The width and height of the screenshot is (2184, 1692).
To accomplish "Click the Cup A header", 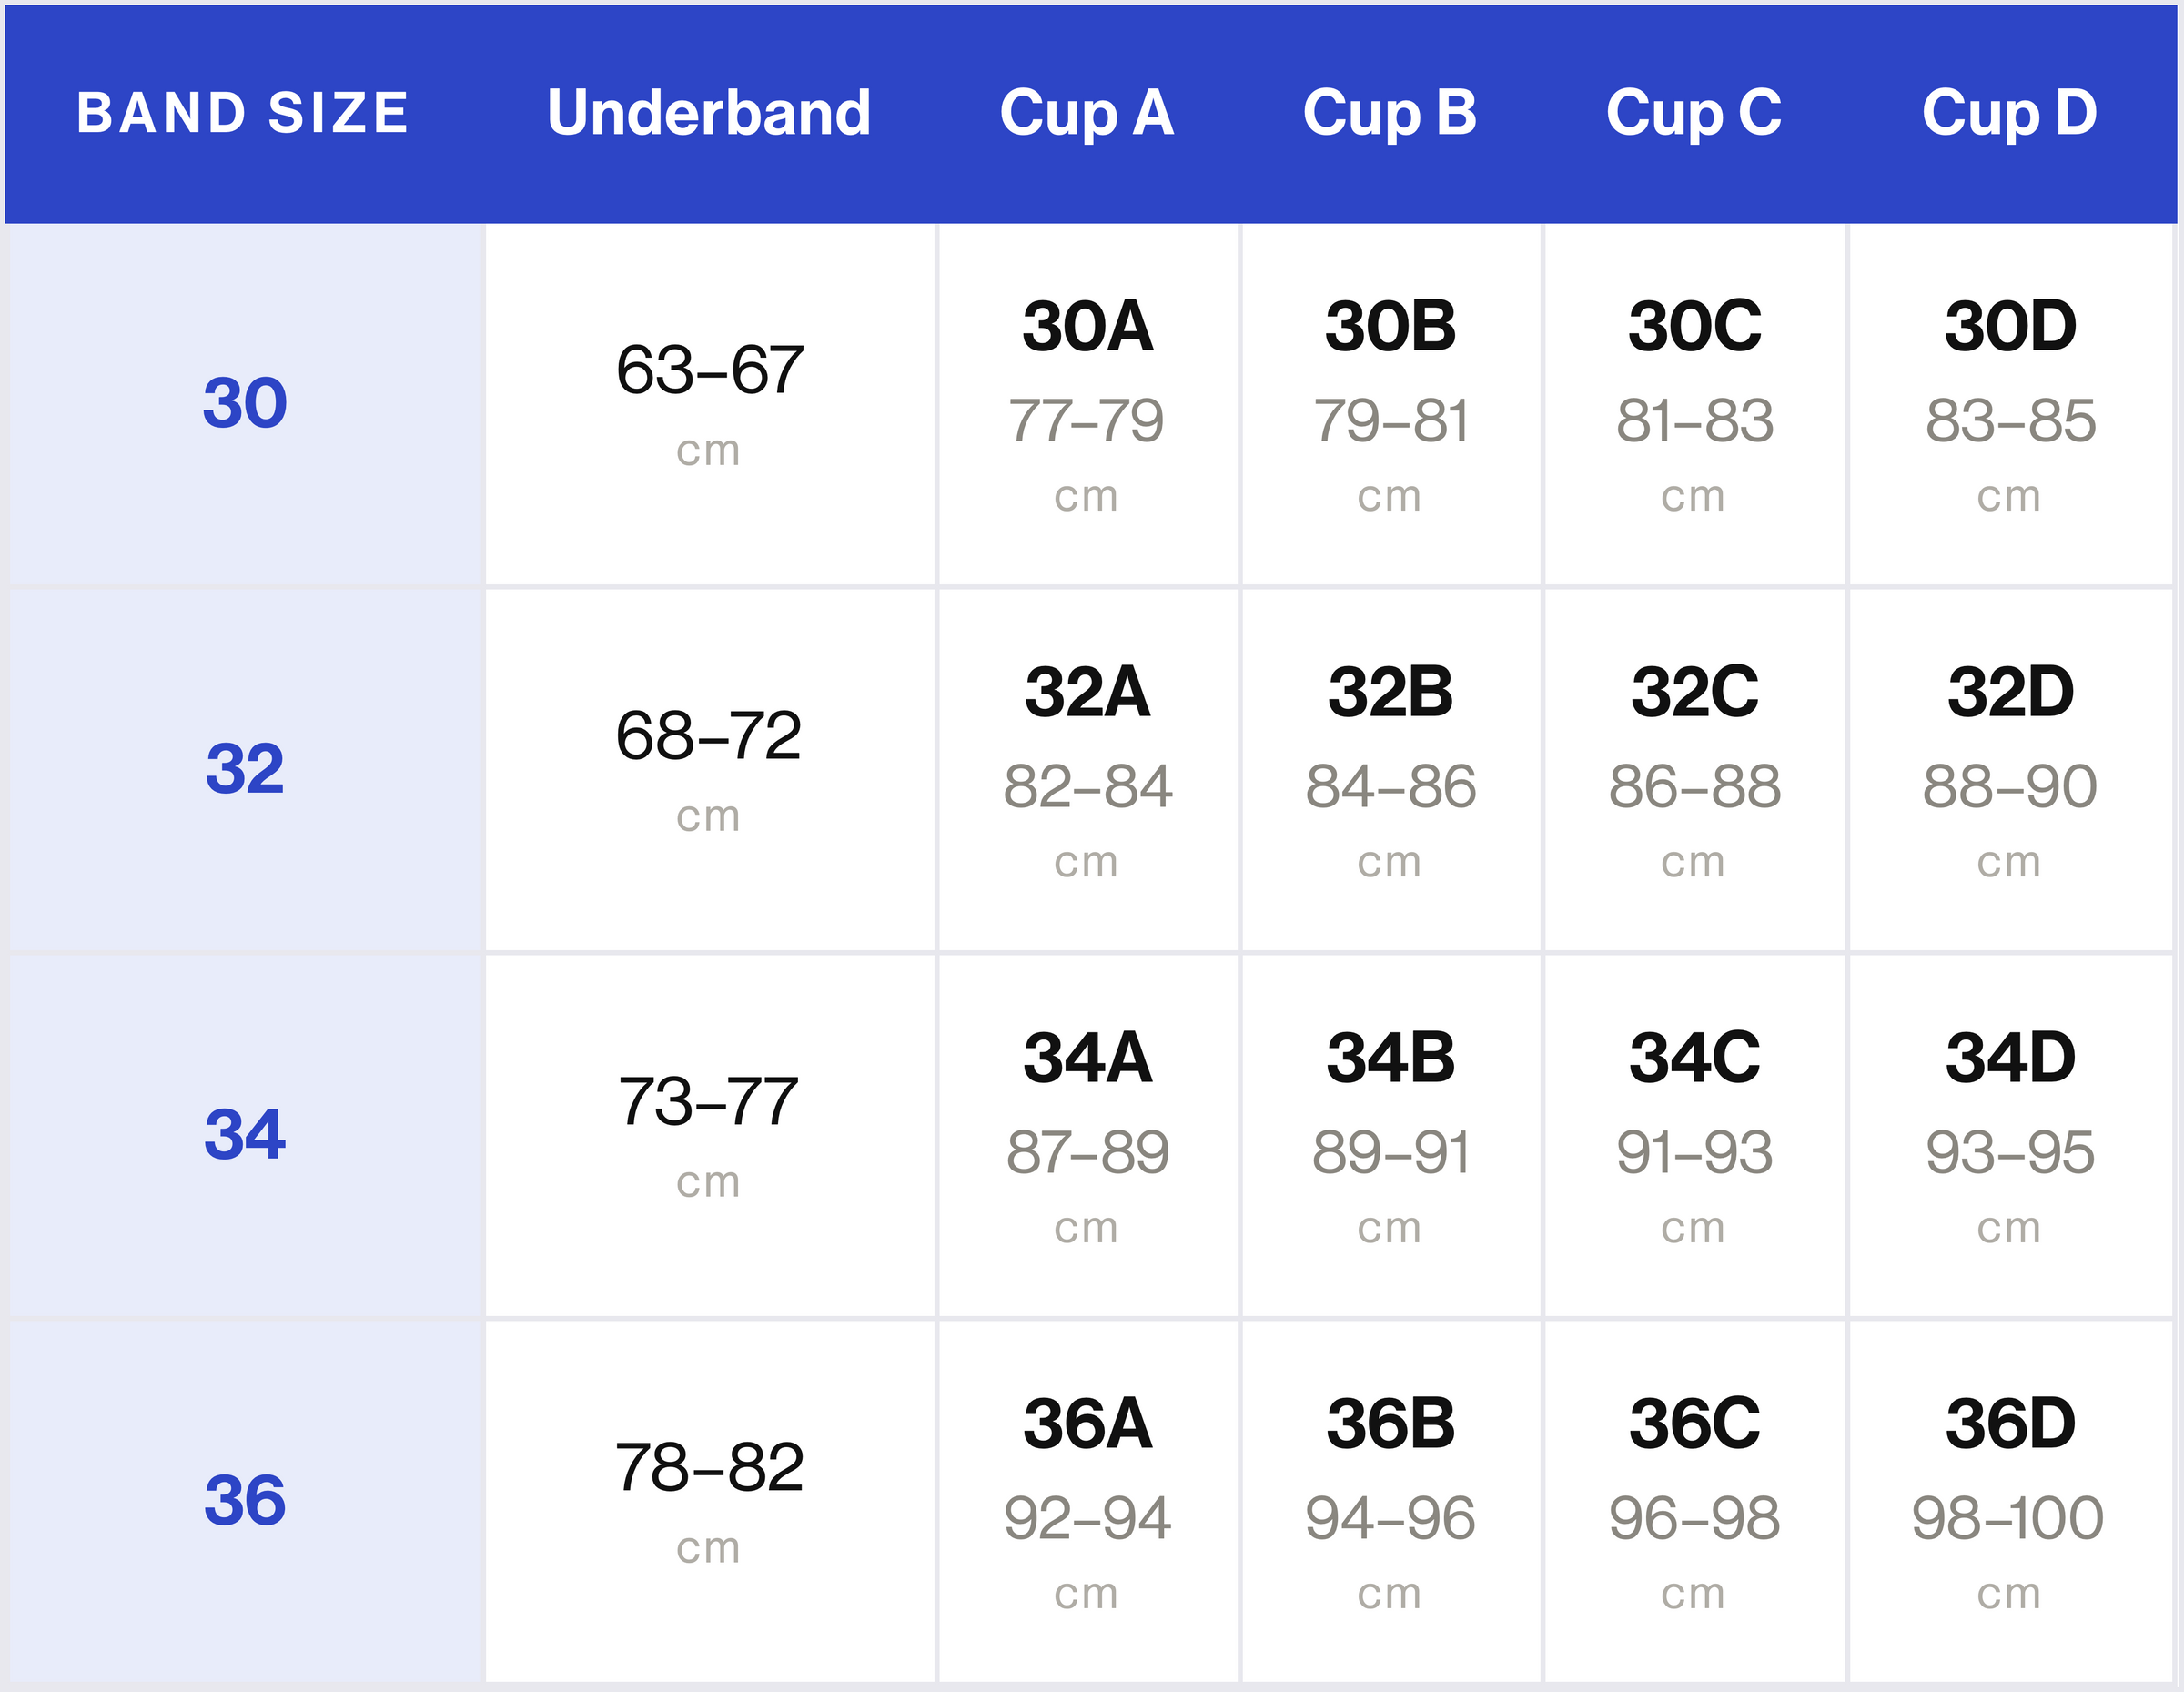I will coord(1087,114).
